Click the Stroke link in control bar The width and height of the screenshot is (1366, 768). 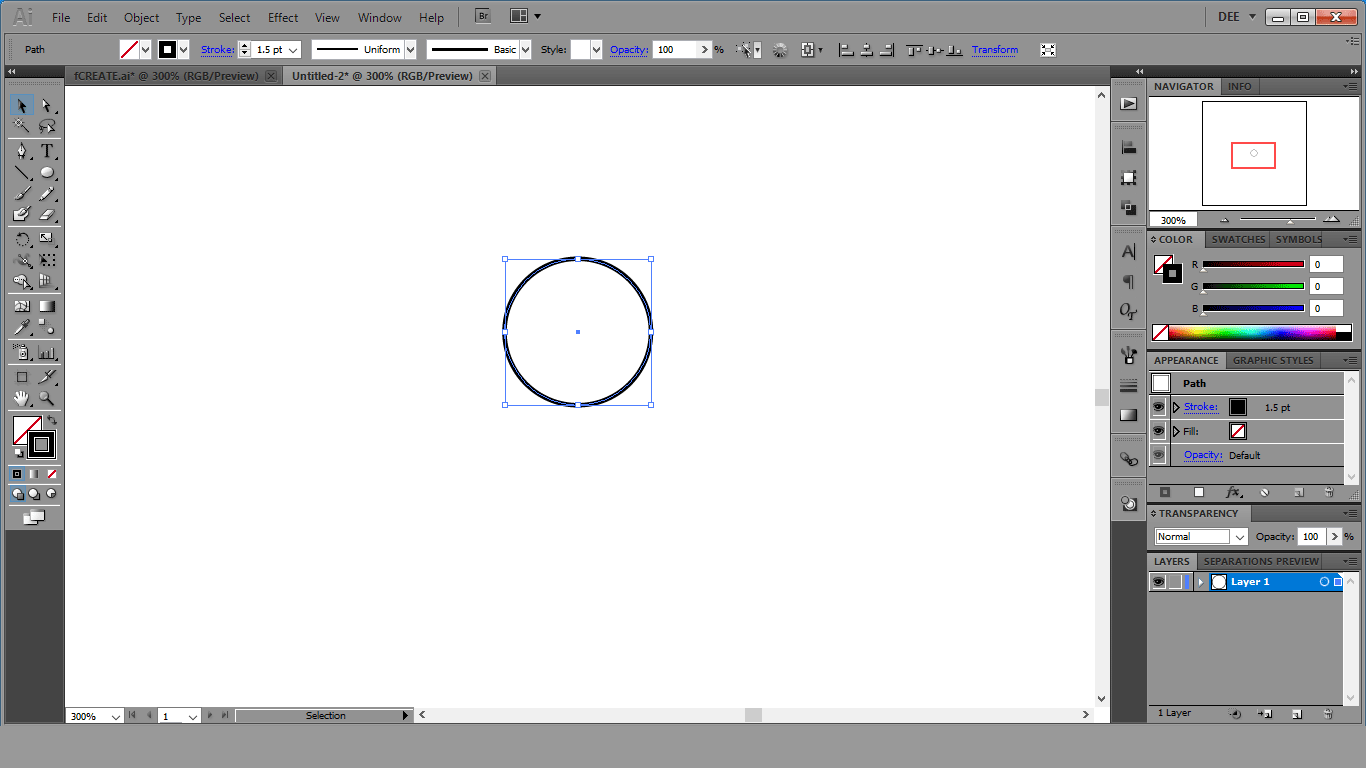pyautogui.click(x=217, y=50)
